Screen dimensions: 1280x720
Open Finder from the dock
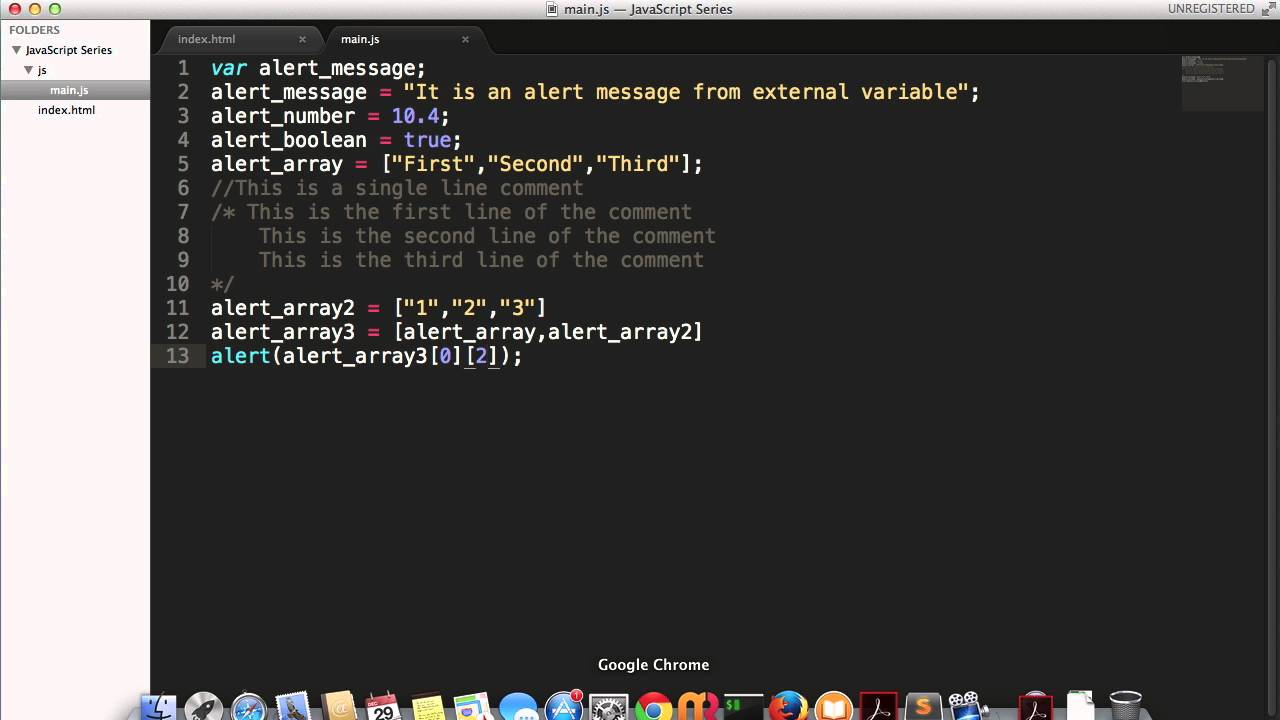(158, 707)
